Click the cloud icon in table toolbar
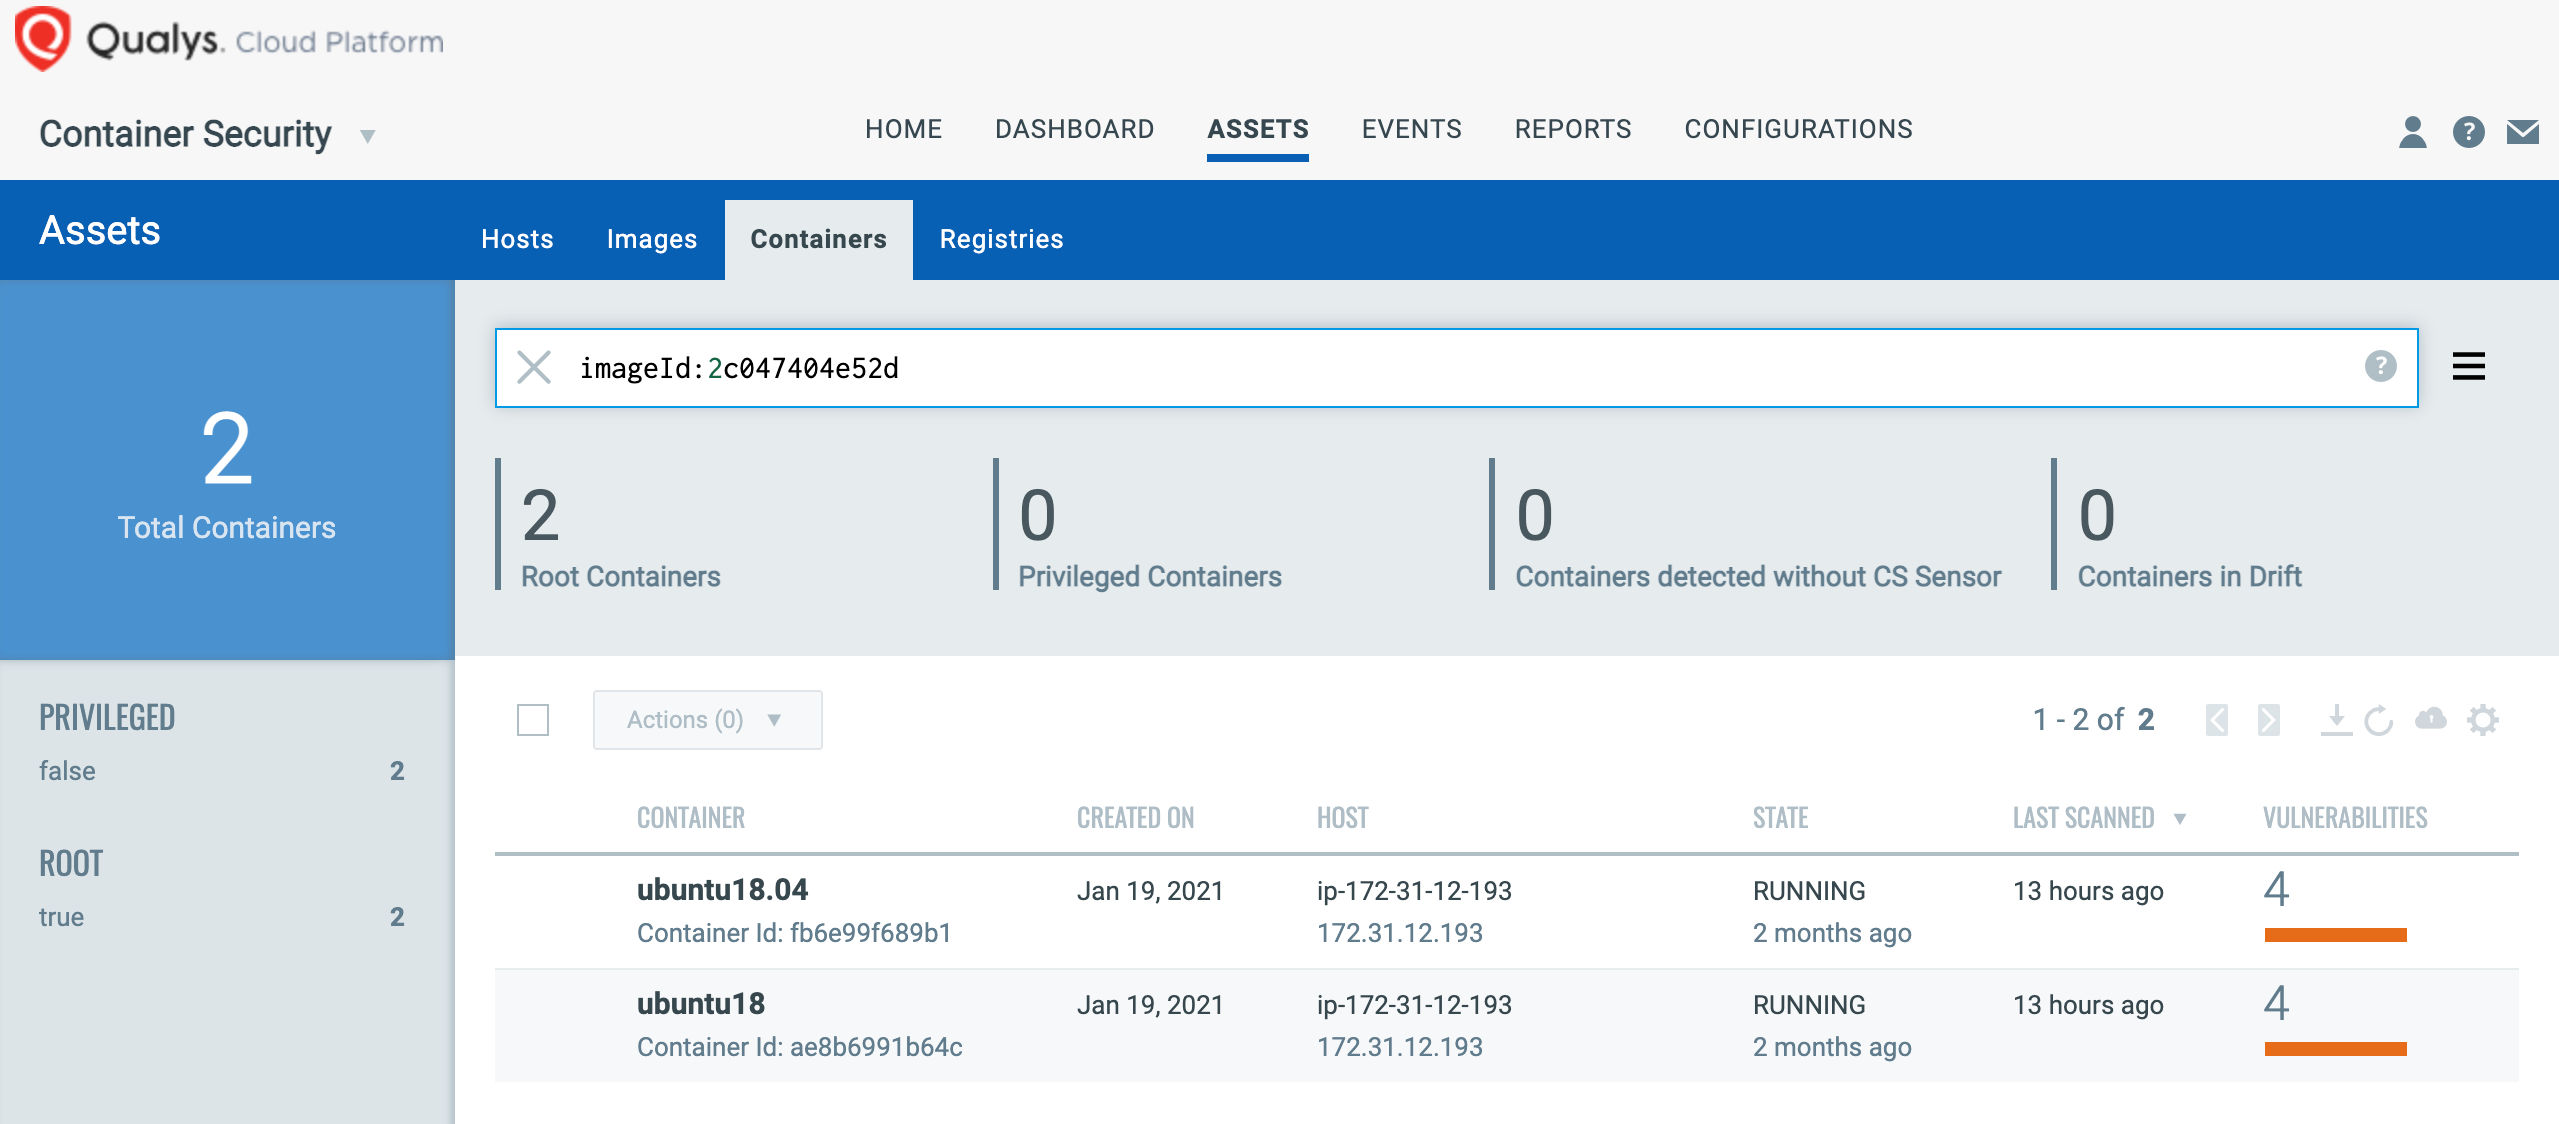The width and height of the screenshot is (2559, 1124). point(2430,719)
